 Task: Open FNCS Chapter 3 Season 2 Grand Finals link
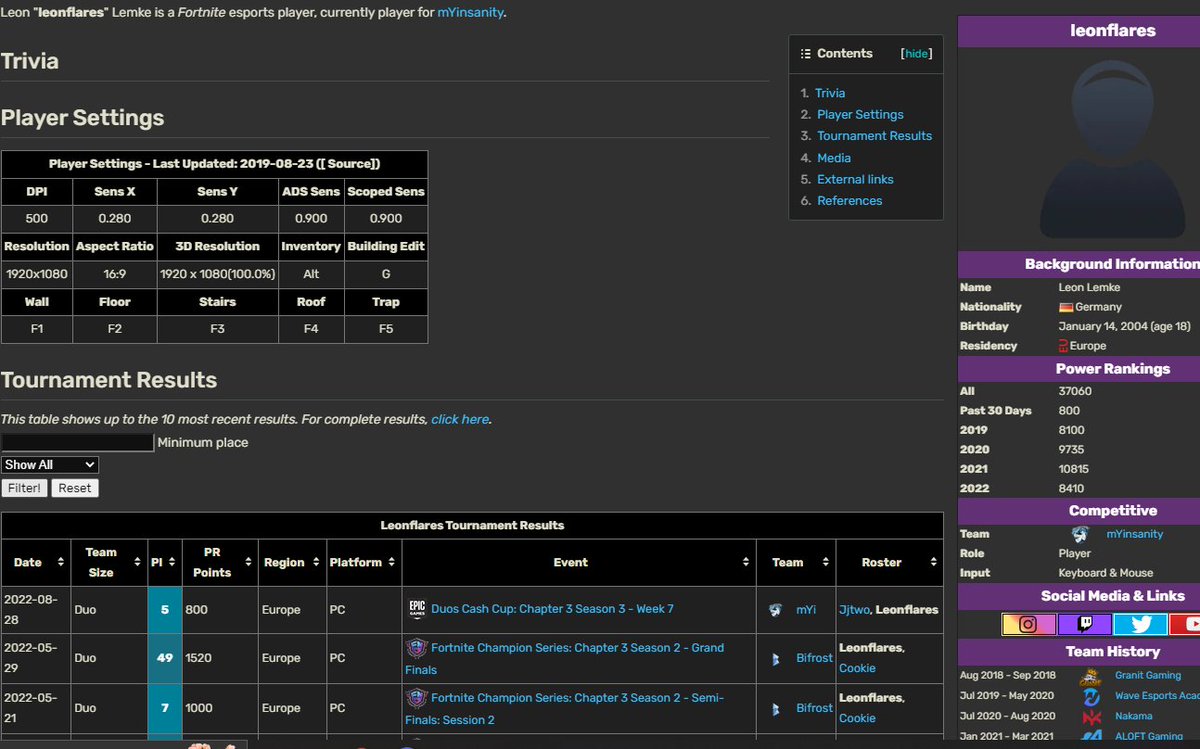click(x=565, y=658)
